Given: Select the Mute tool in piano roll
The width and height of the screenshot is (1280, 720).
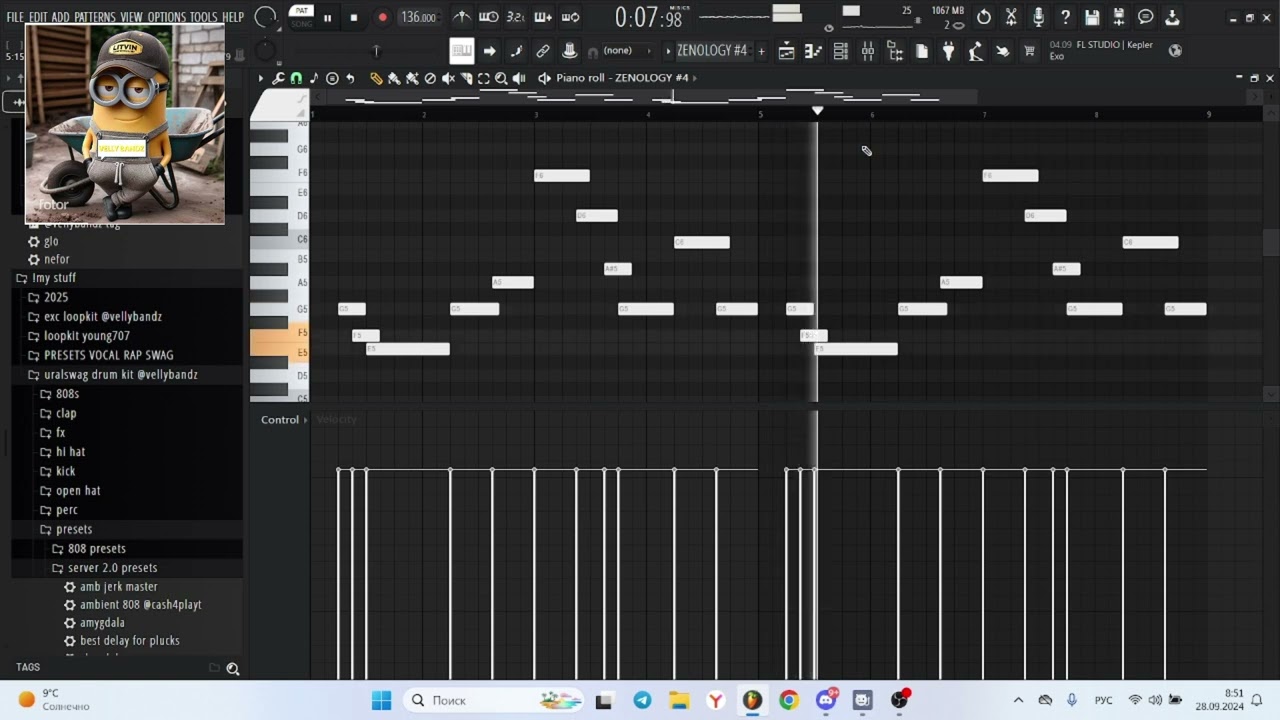Looking at the screenshot, I should click(x=448, y=78).
